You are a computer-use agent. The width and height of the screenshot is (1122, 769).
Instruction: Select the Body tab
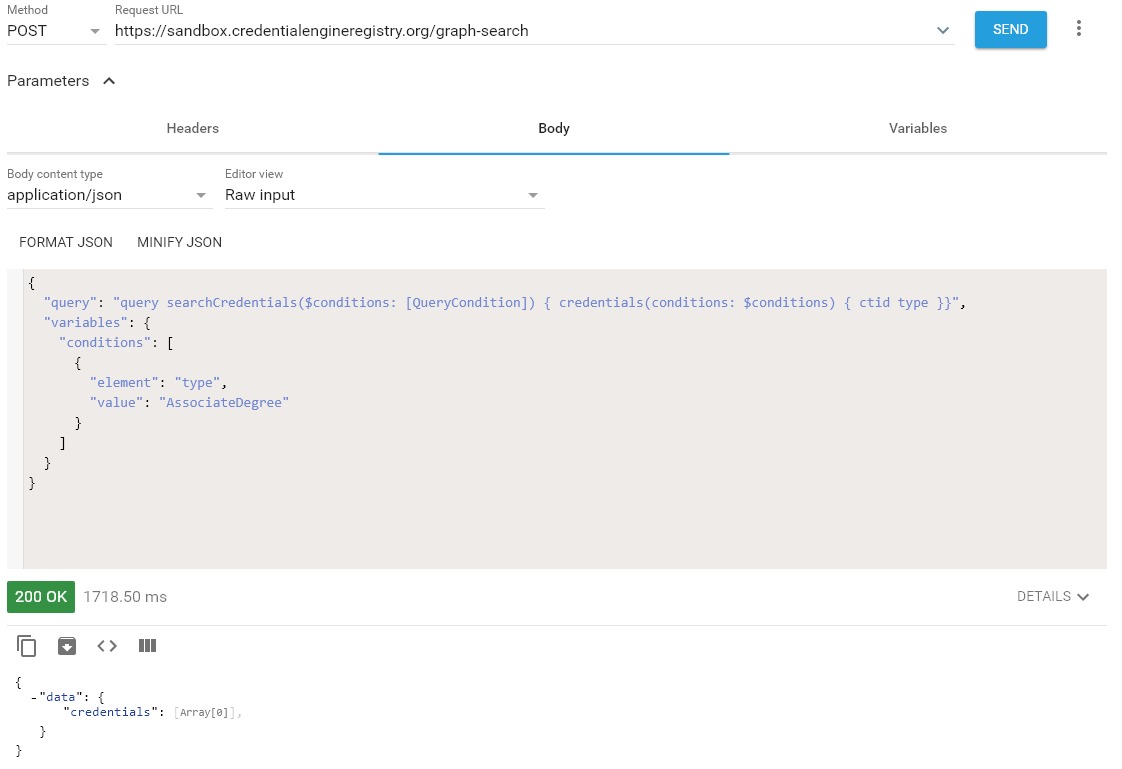click(553, 128)
